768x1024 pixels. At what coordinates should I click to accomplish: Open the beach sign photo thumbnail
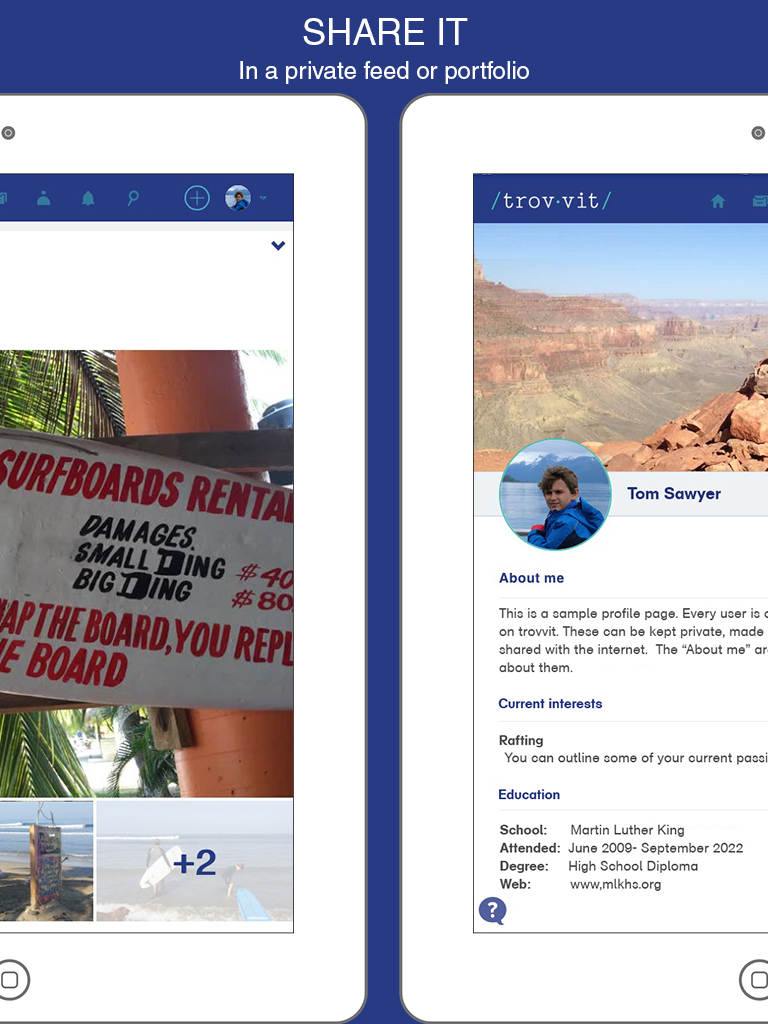point(46,861)
